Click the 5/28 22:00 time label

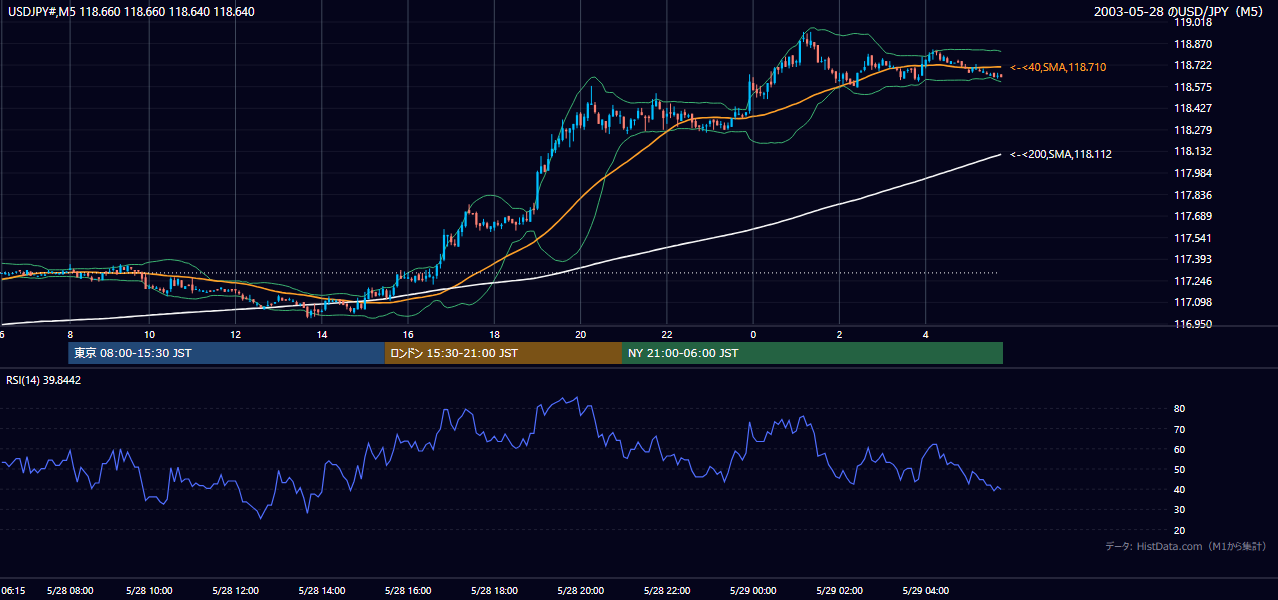666,591
